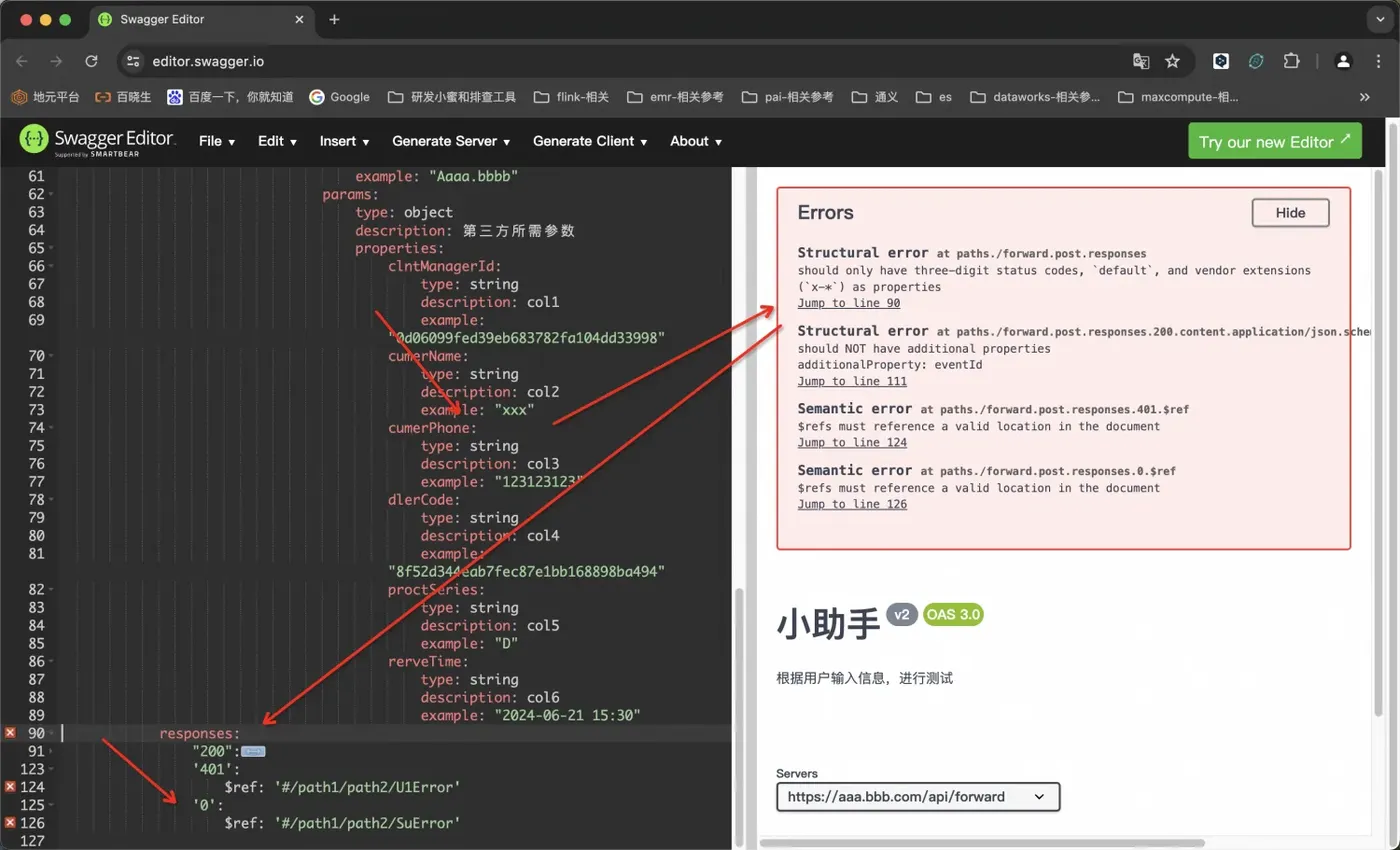
Task: Open Chrome three-dot menu
Action: point(1376,61)
